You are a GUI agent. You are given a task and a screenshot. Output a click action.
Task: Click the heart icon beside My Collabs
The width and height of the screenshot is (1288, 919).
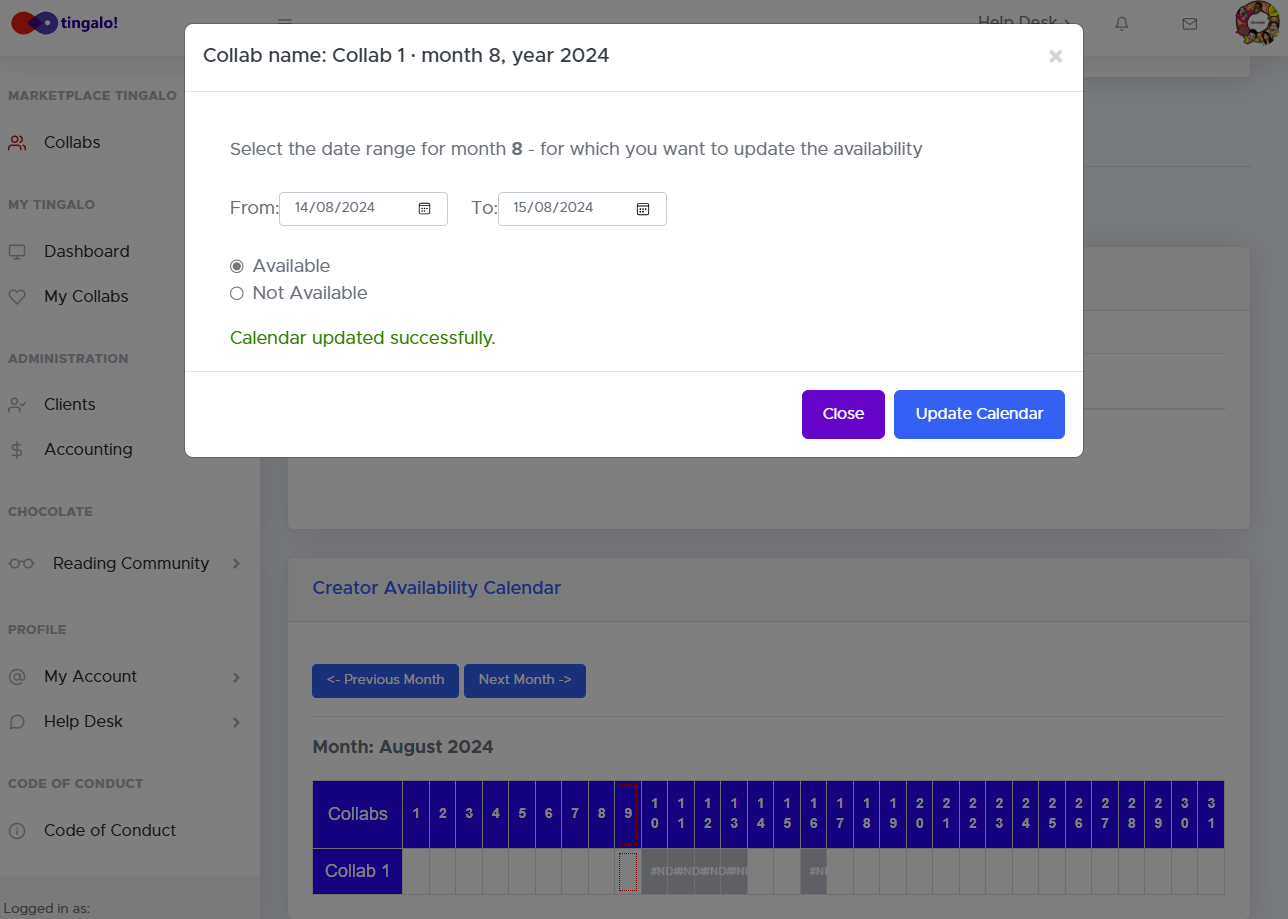16,296
